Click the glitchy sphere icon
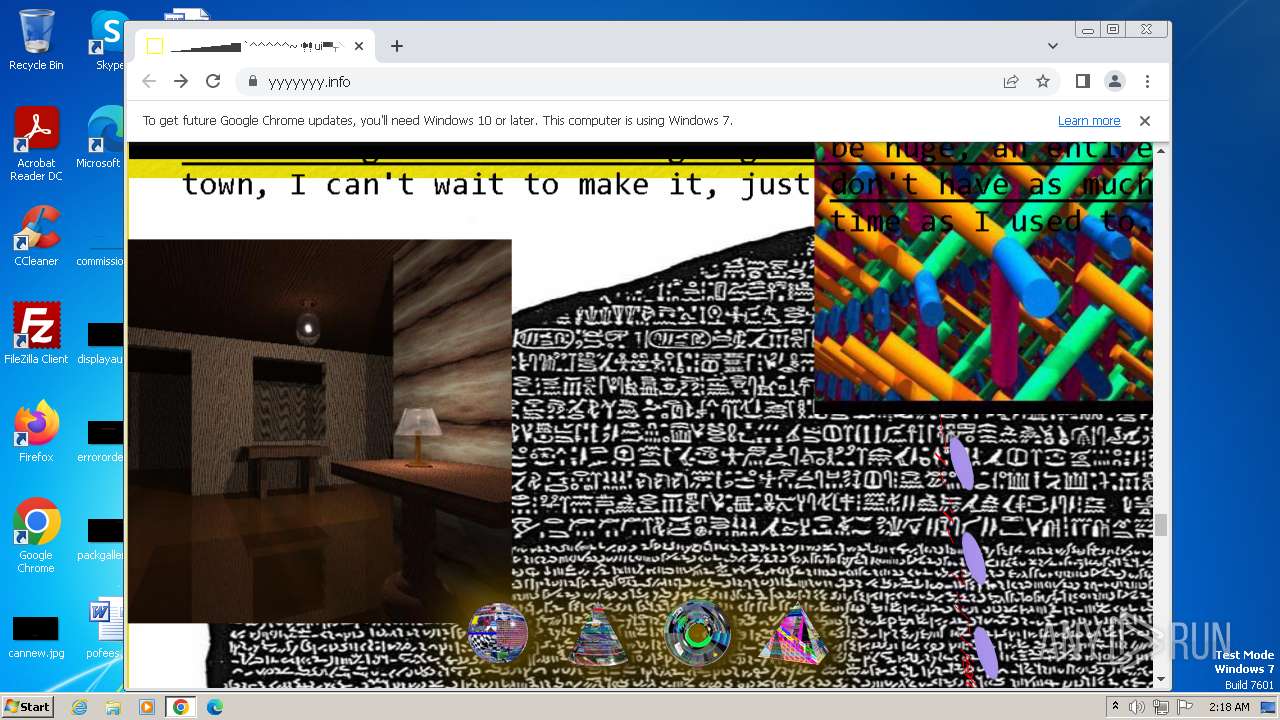The width and height of the screenshot is (1280, 720). click(498, 633)
